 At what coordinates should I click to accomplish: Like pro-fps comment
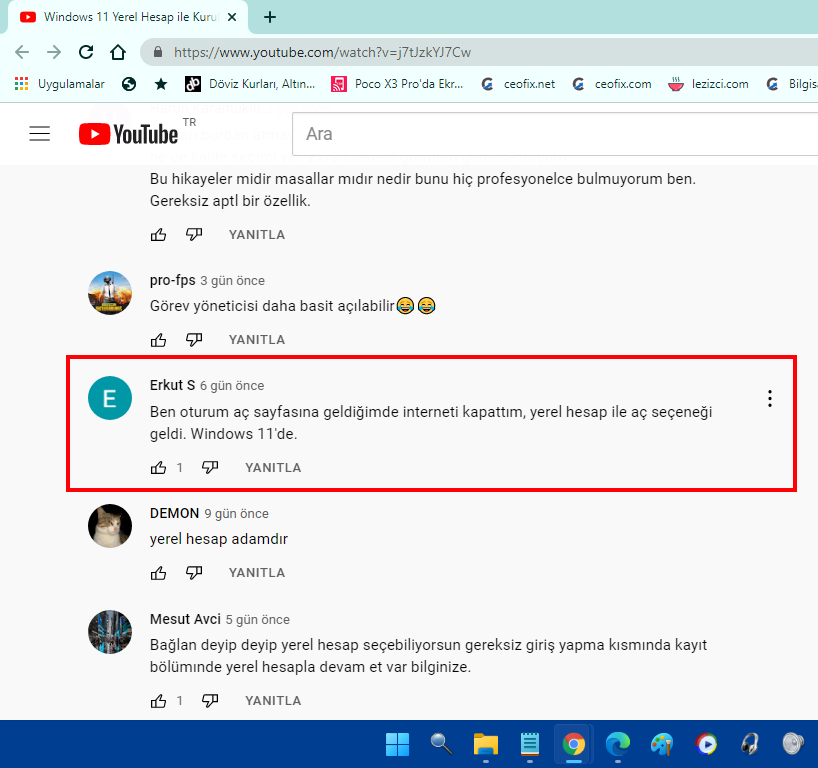(159, 340)
